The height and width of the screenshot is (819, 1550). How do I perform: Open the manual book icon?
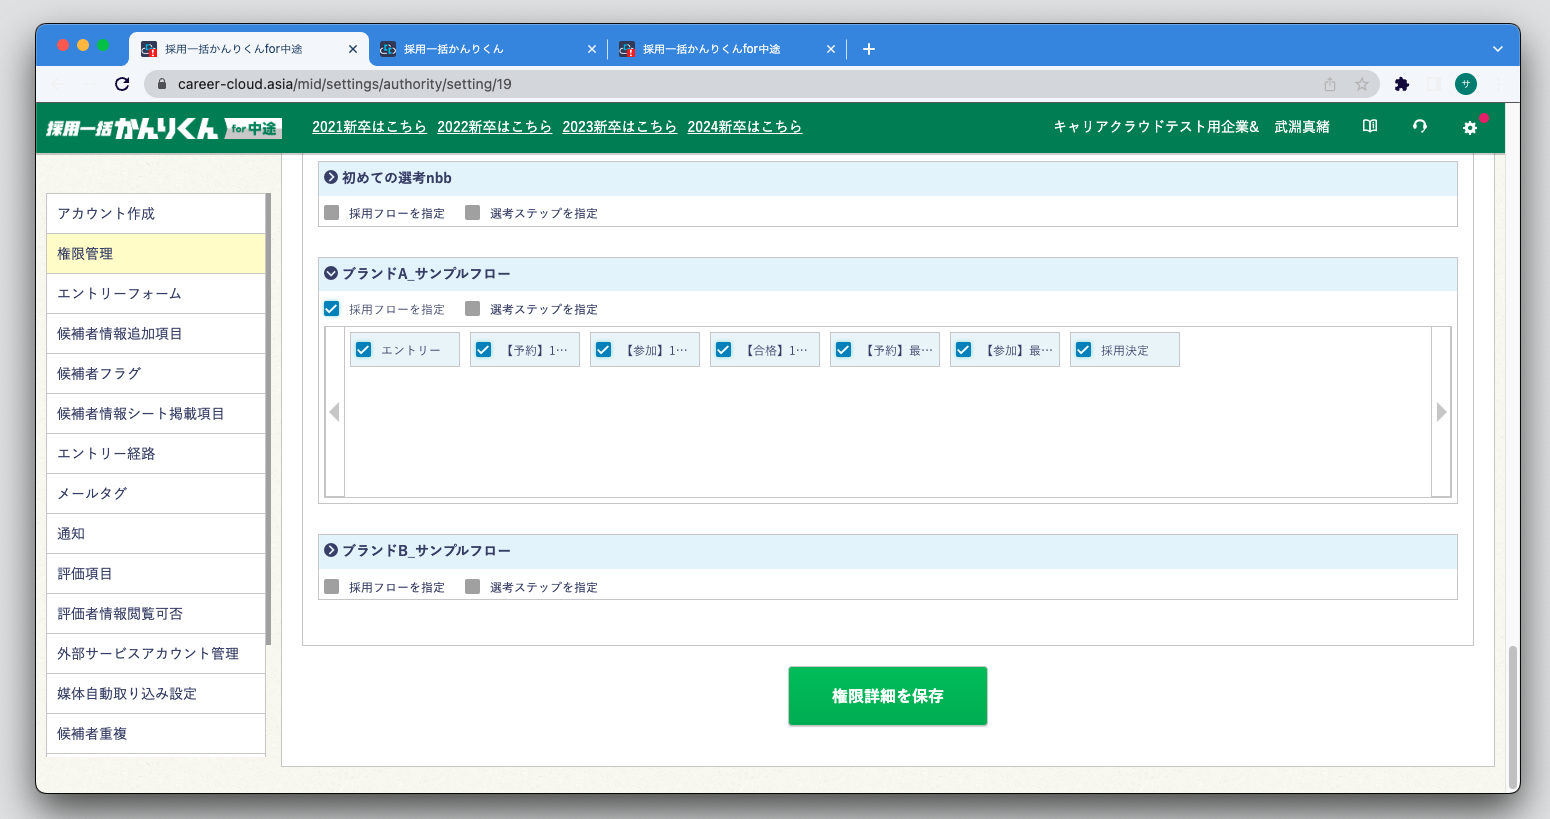click(1369, 127)
